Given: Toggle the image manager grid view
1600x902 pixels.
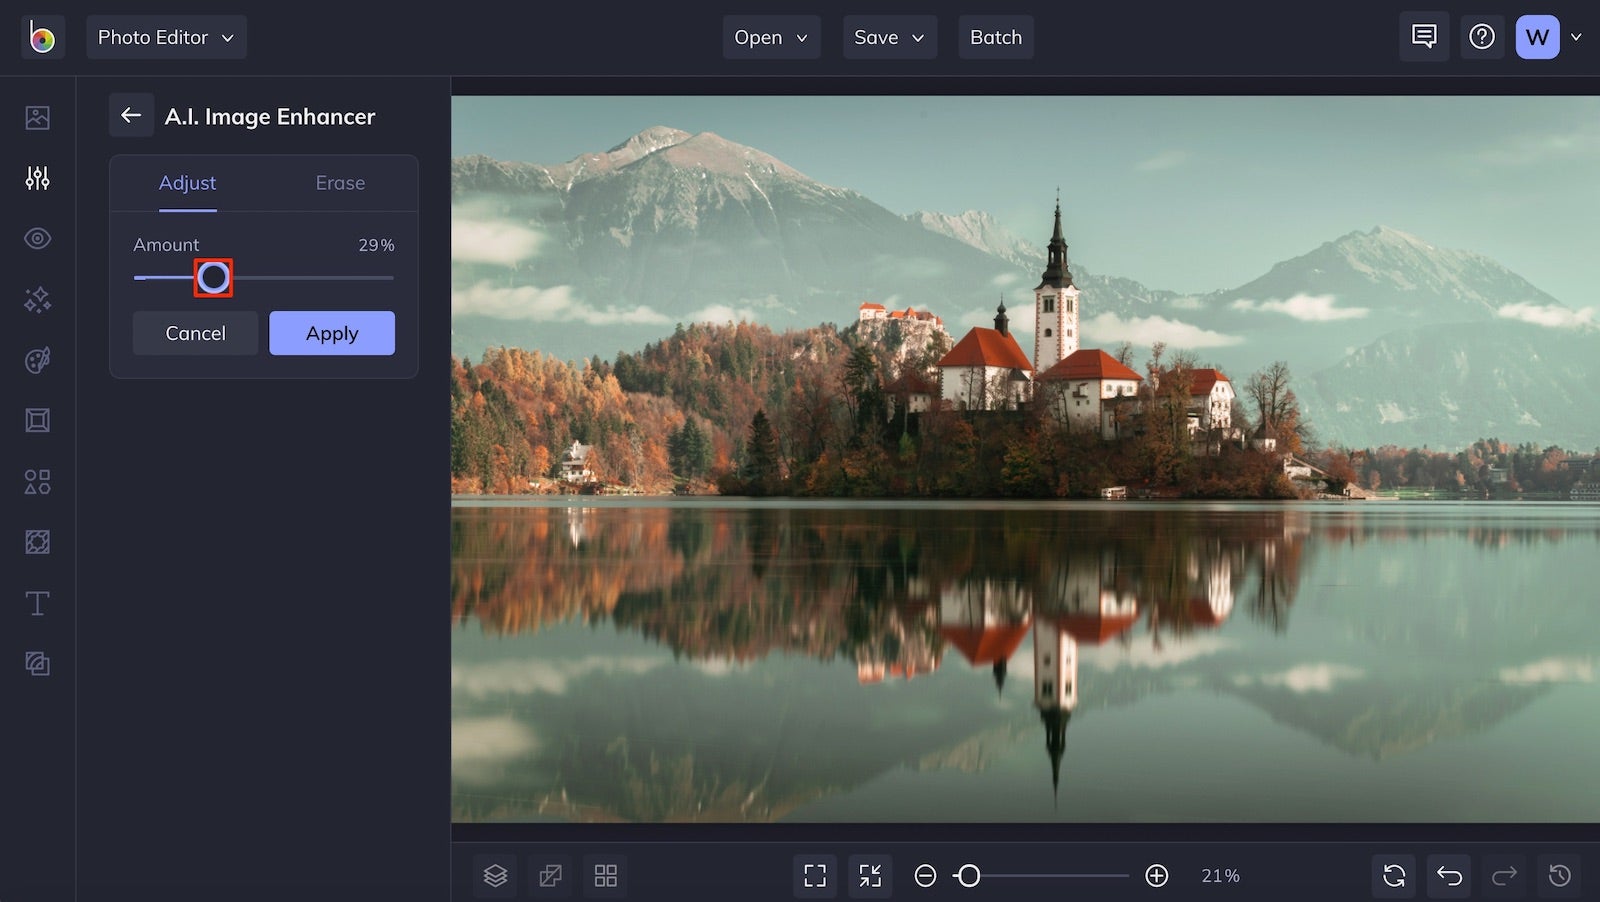Looking at the screenshot, I should (x=604, y=875).
